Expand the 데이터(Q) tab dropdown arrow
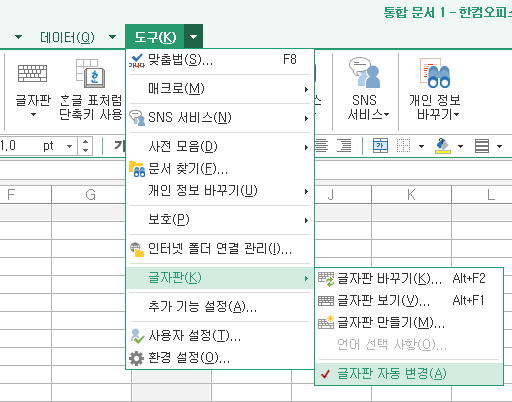 [112, 37]
